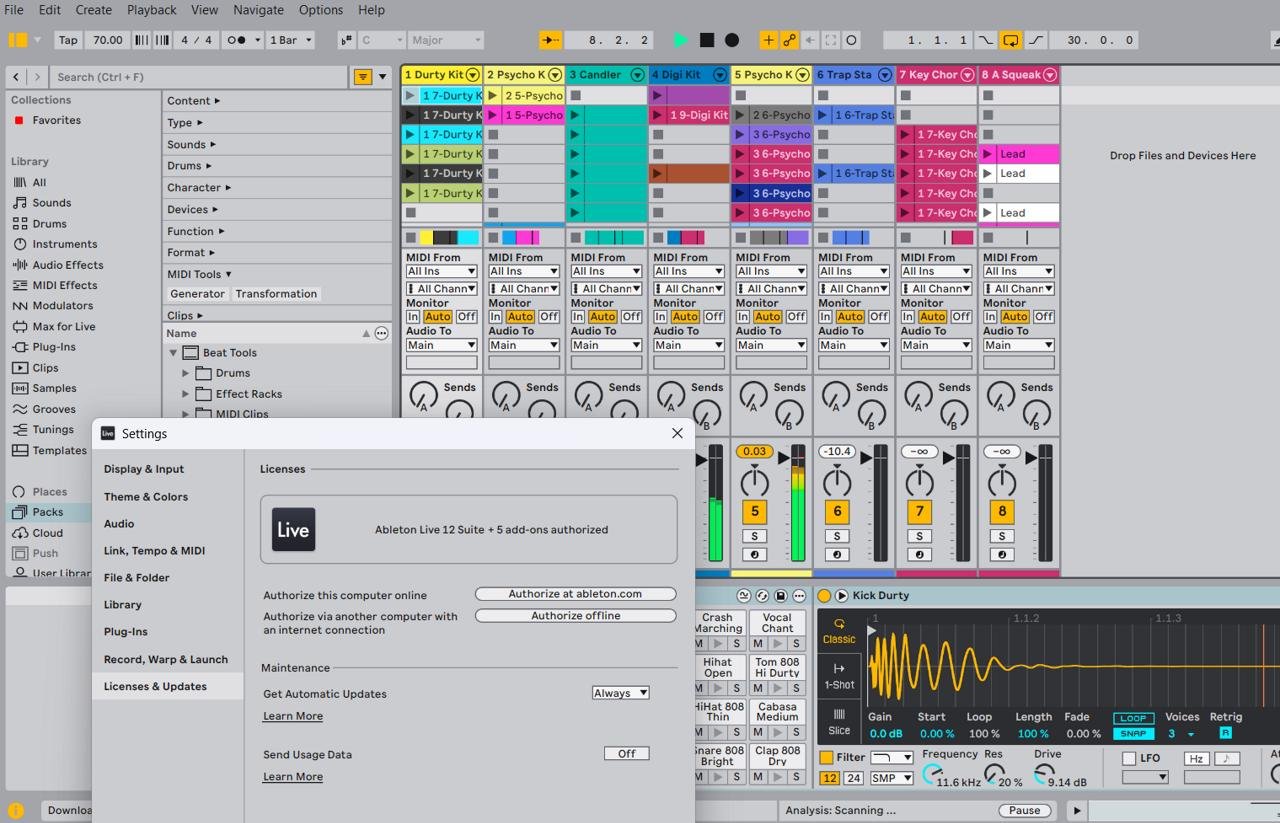The image size is (1280, 823).
Task: Select 1-Shot mode in Simpler
Action: [x=839, y=676]
